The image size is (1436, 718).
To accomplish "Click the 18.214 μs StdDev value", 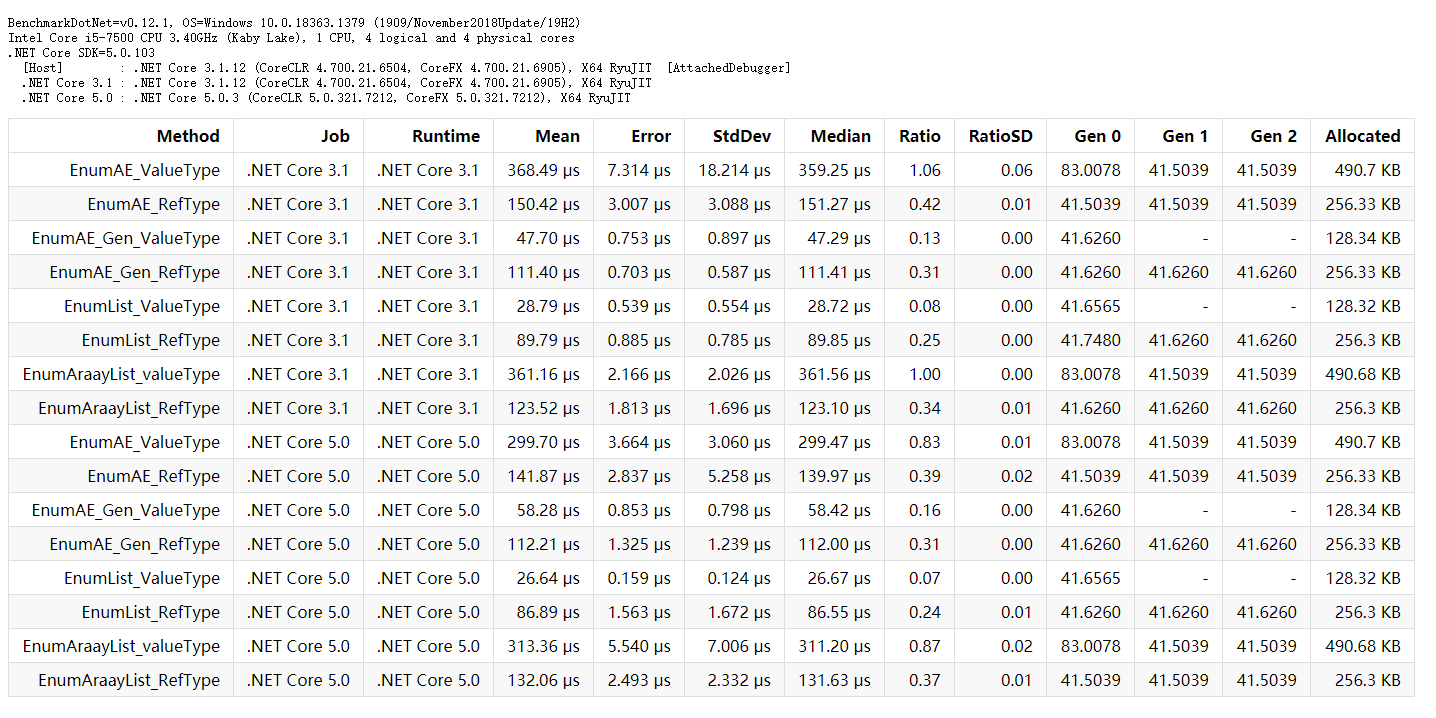I will click(734, 170).
